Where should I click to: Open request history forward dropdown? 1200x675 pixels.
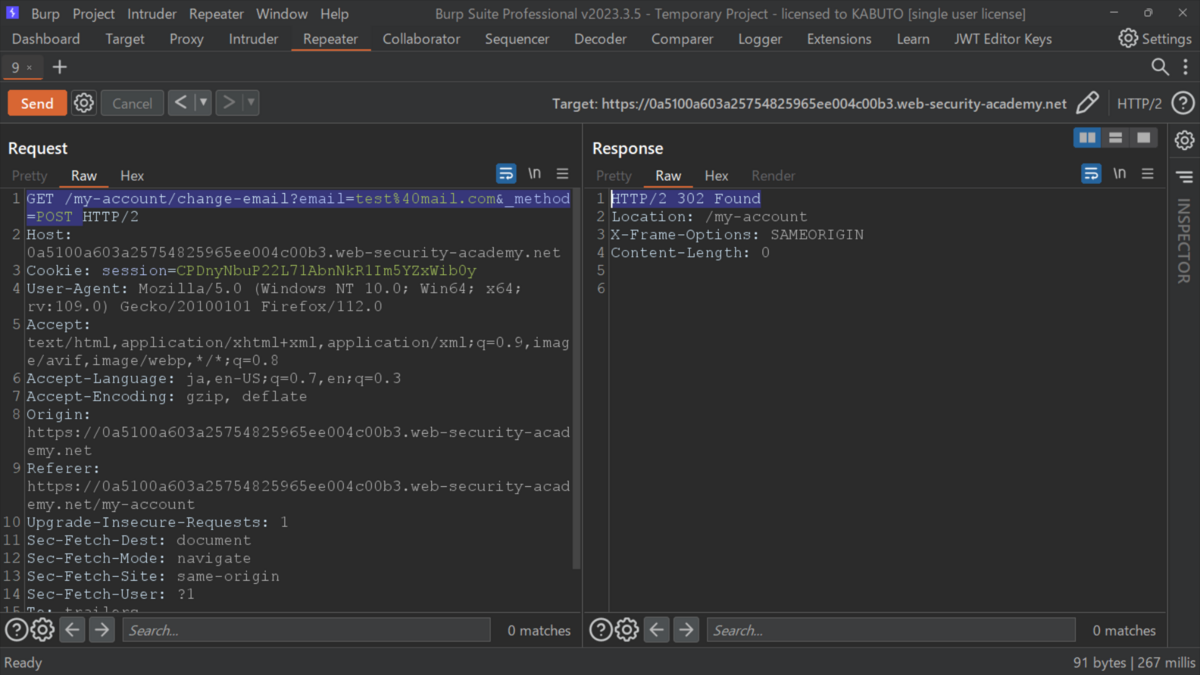pos(250,103)
